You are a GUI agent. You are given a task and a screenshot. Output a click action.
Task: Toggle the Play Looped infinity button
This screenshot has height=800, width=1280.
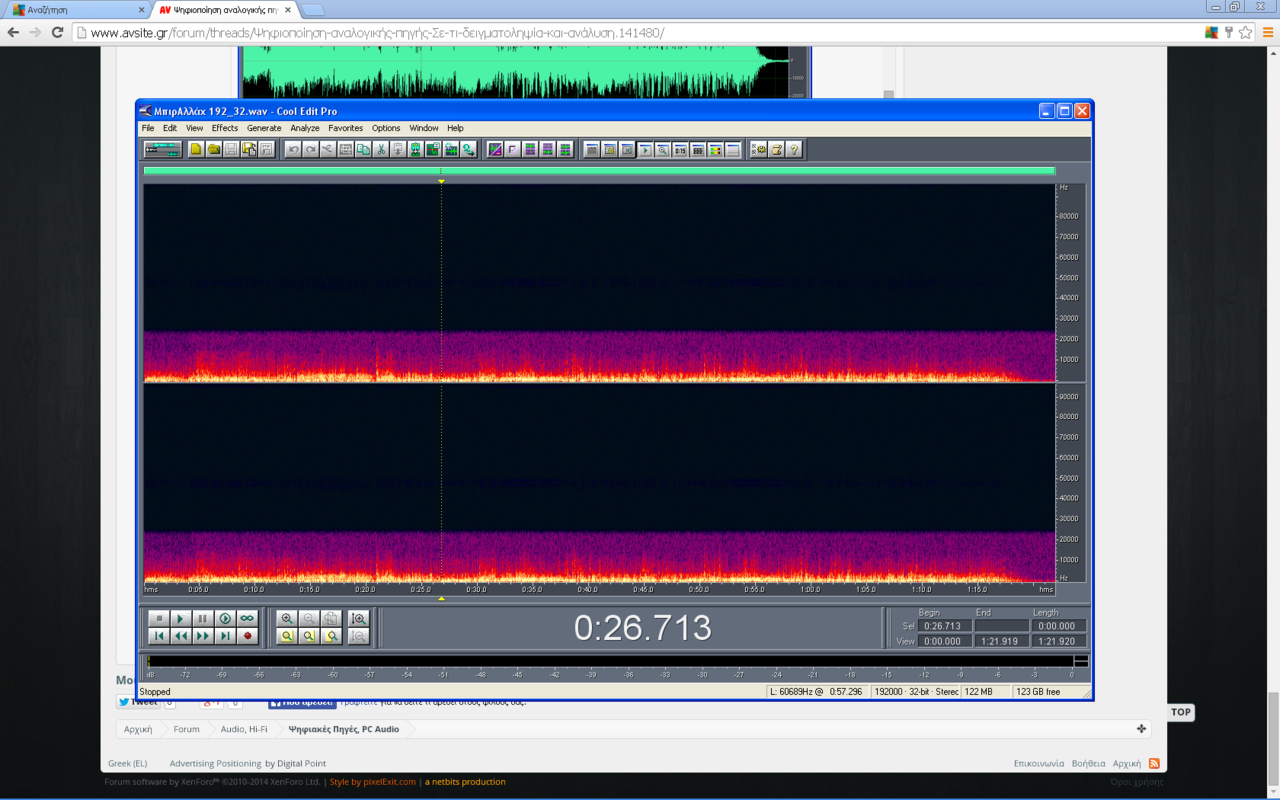tap(247, 619)
